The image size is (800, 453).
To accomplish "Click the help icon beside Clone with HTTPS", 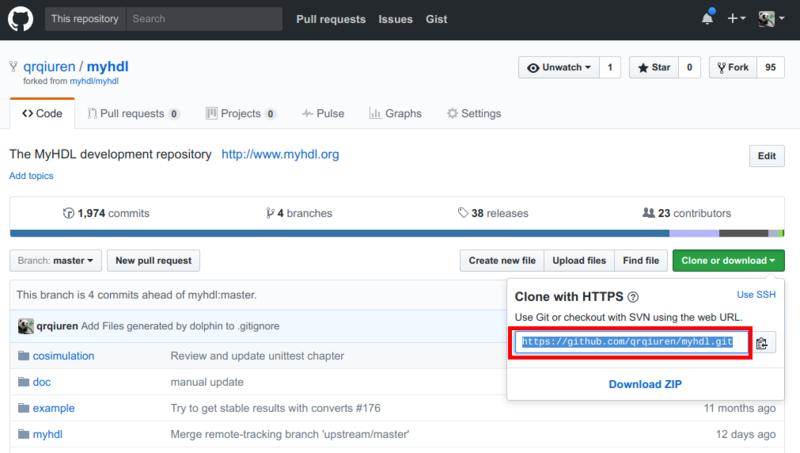I will tap(633, 297).
